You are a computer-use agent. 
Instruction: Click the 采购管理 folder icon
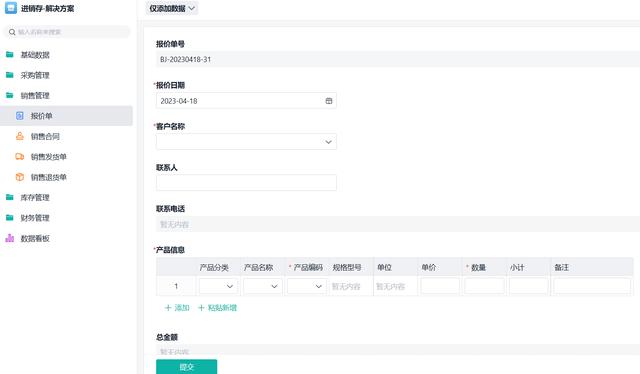point(9,75)
